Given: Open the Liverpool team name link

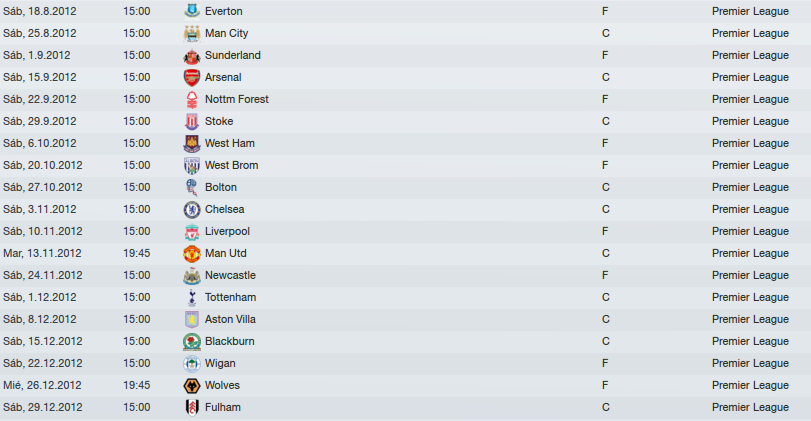Looking at the screenshot, I should pos(227,231).
